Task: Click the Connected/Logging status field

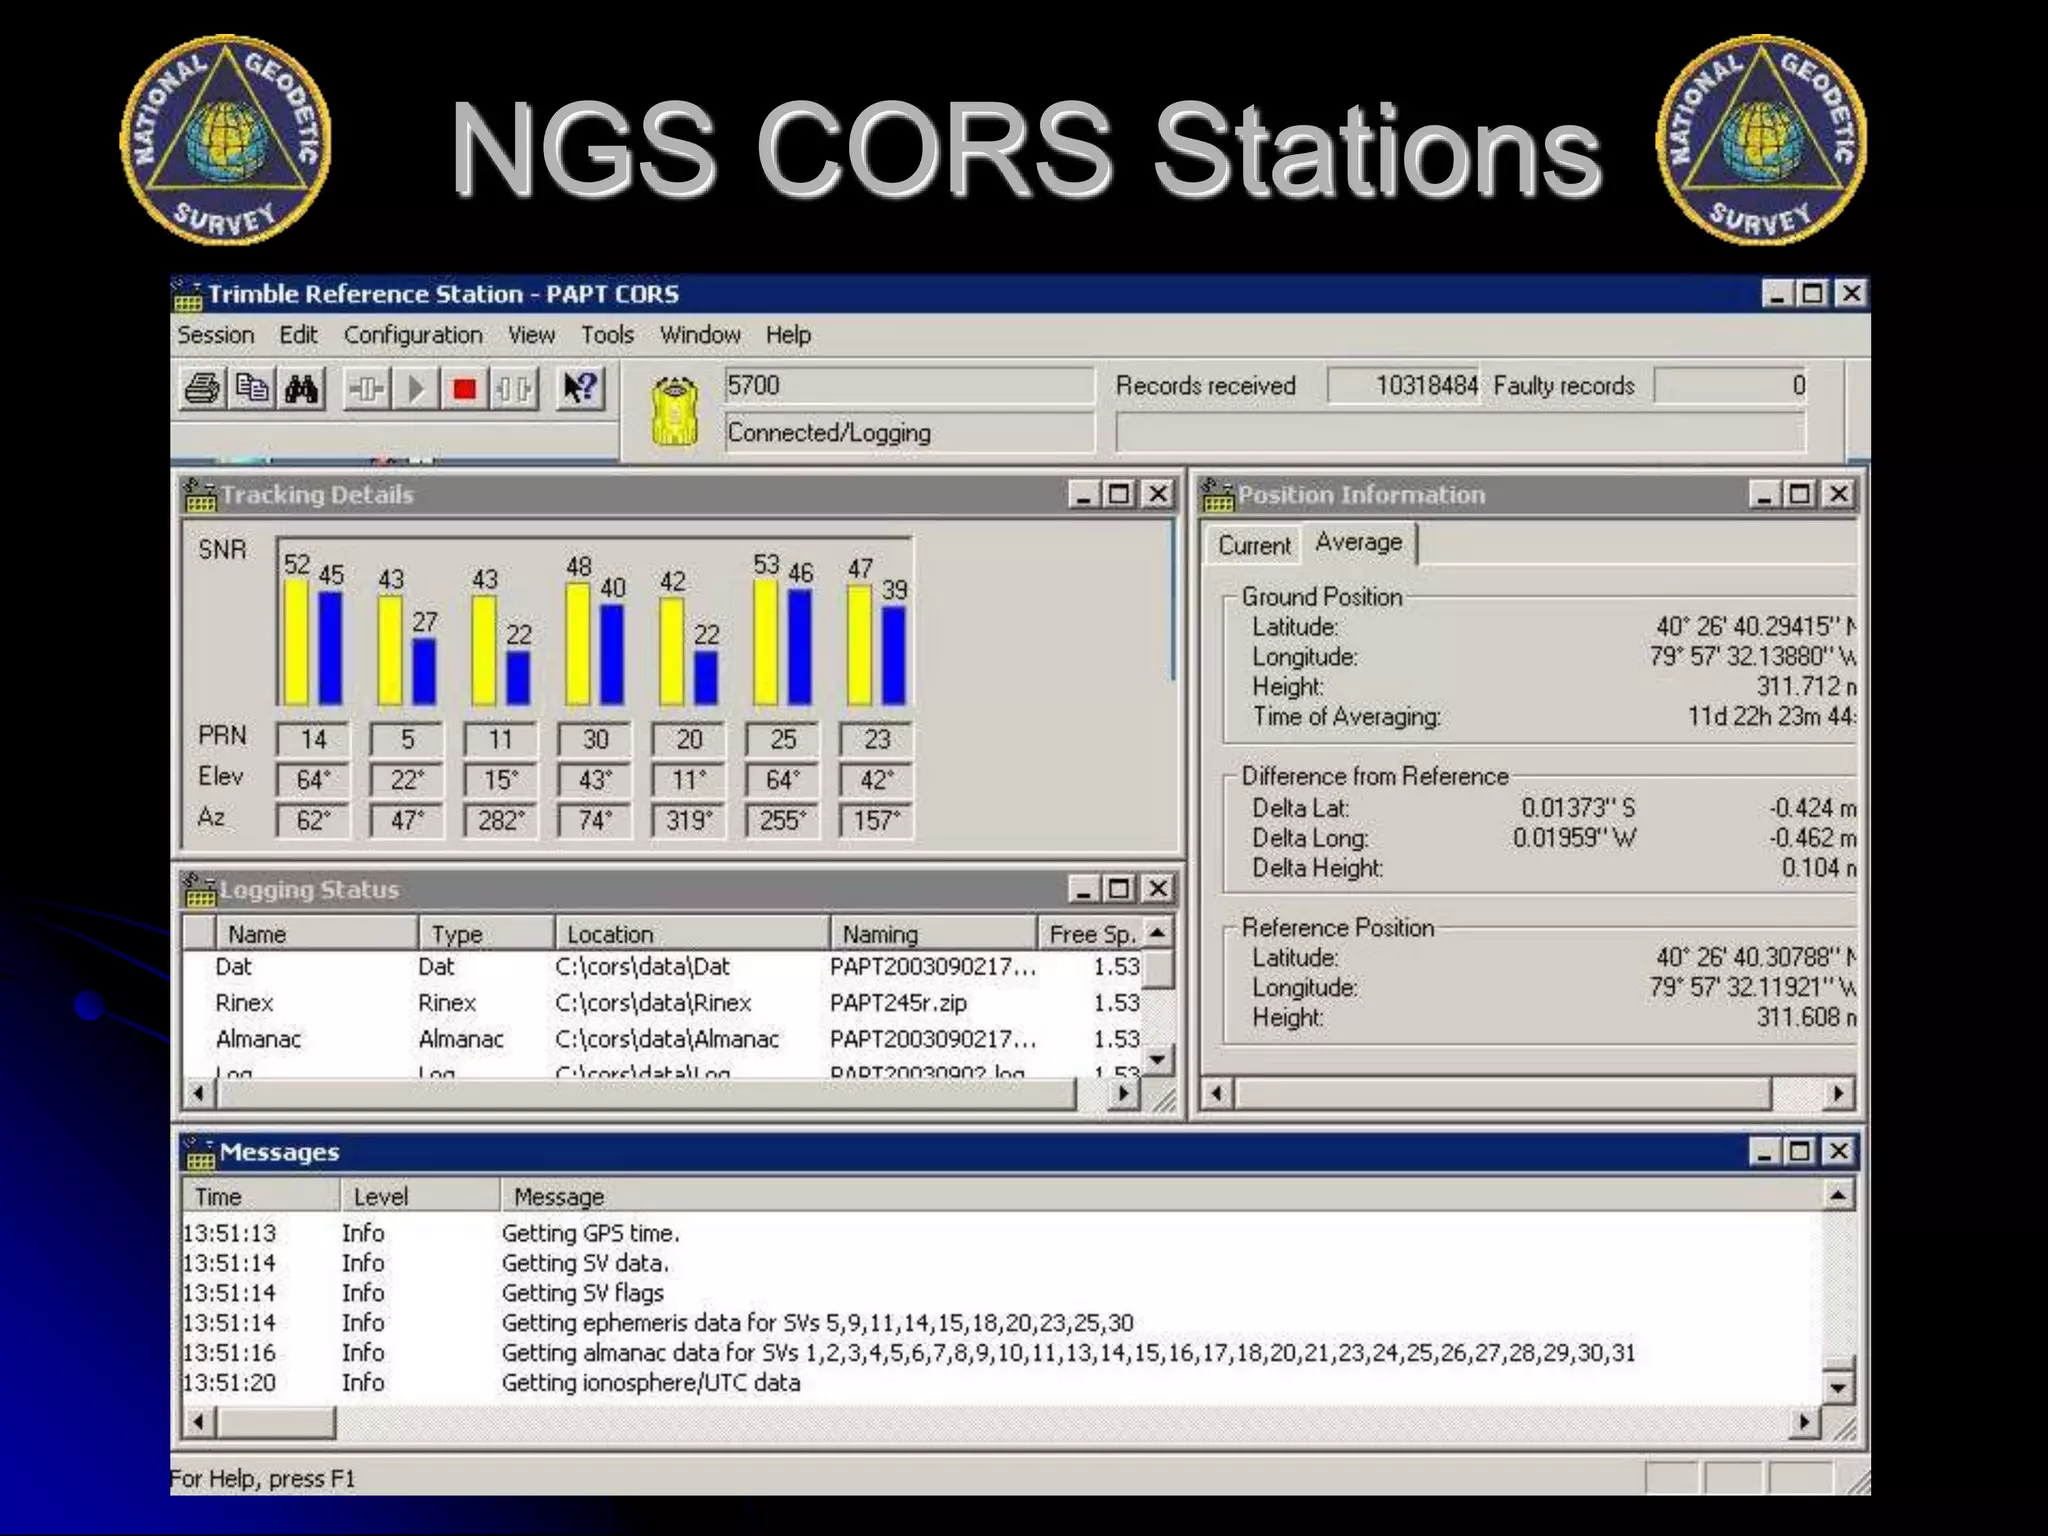Action: coord(909,433)
